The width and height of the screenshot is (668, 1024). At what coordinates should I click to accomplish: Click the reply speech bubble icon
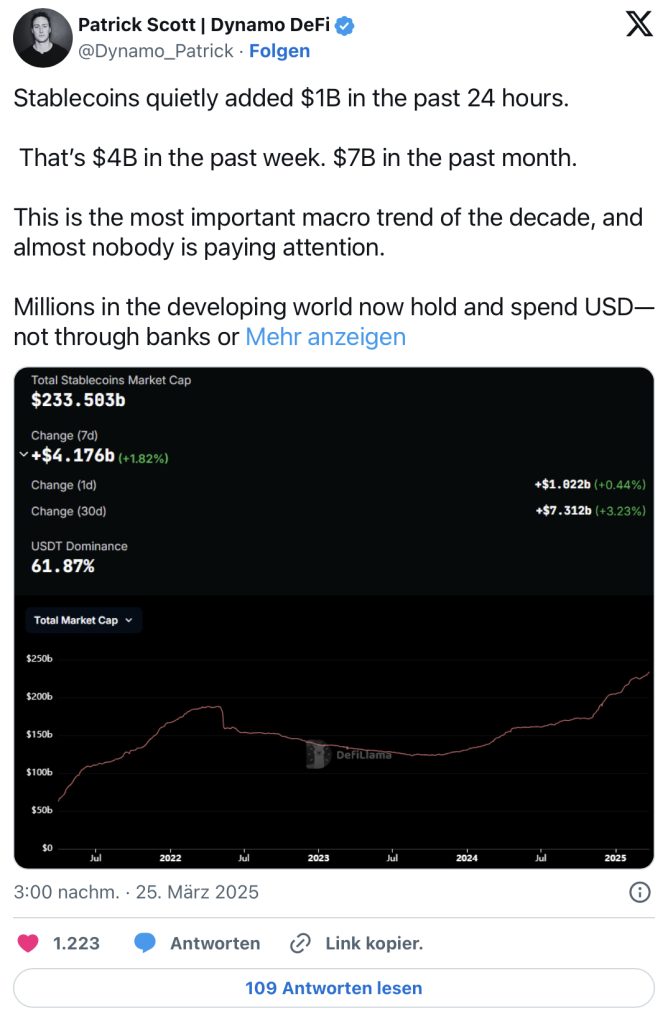click(145, 943)
